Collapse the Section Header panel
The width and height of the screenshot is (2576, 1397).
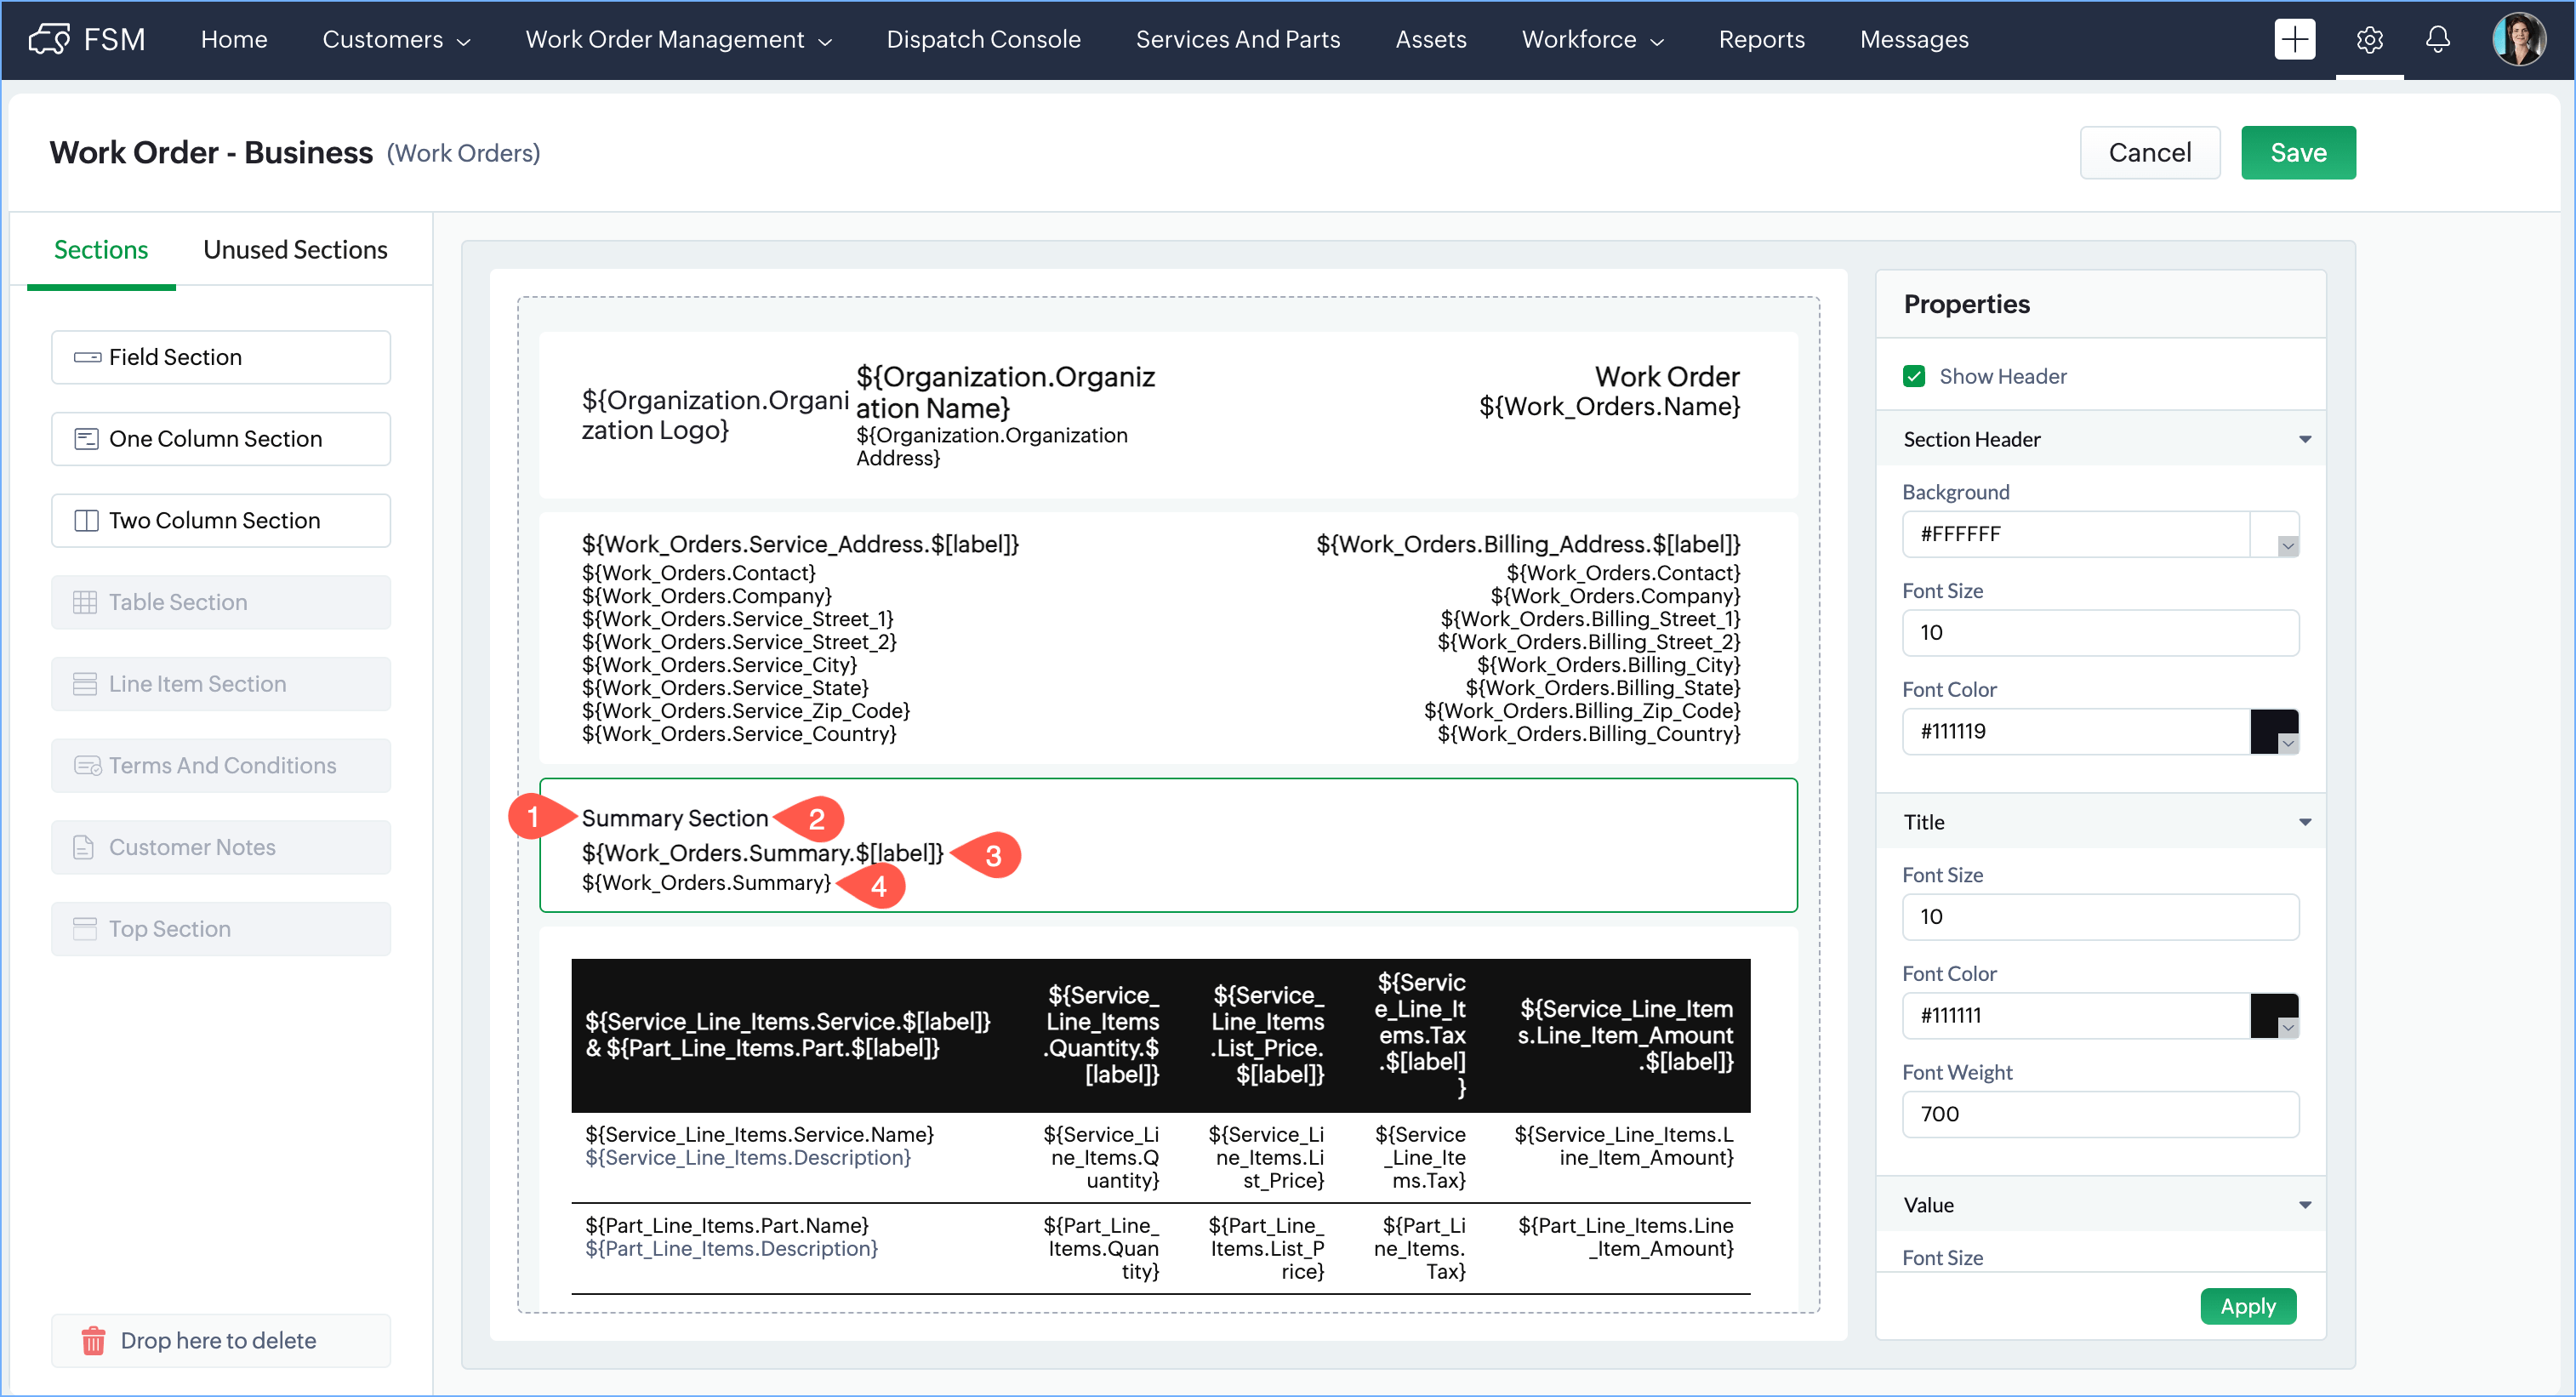pos(2304,439)
